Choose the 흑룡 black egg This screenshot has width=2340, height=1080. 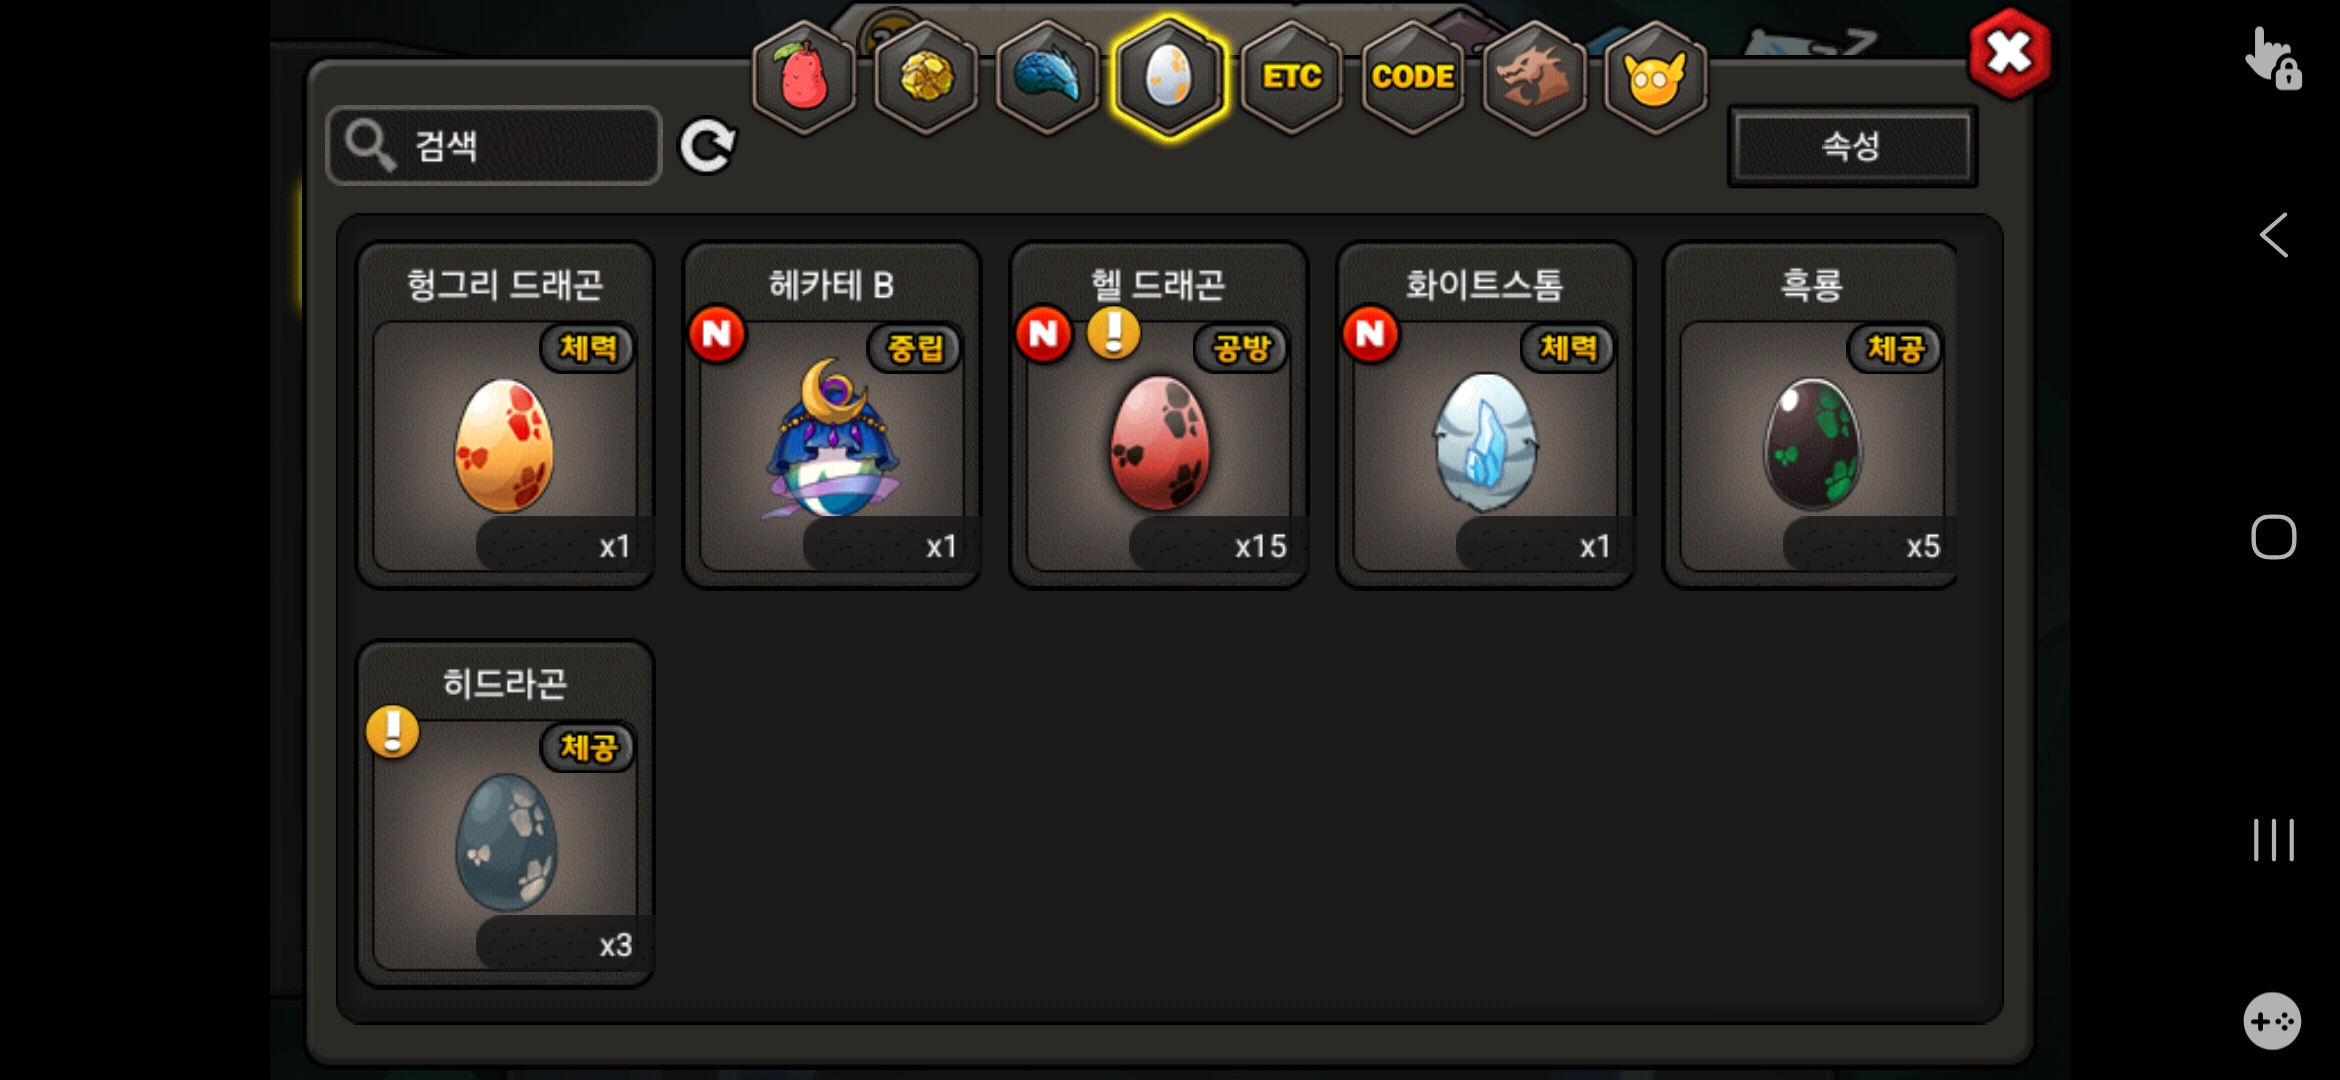[x=1811, y=415]
